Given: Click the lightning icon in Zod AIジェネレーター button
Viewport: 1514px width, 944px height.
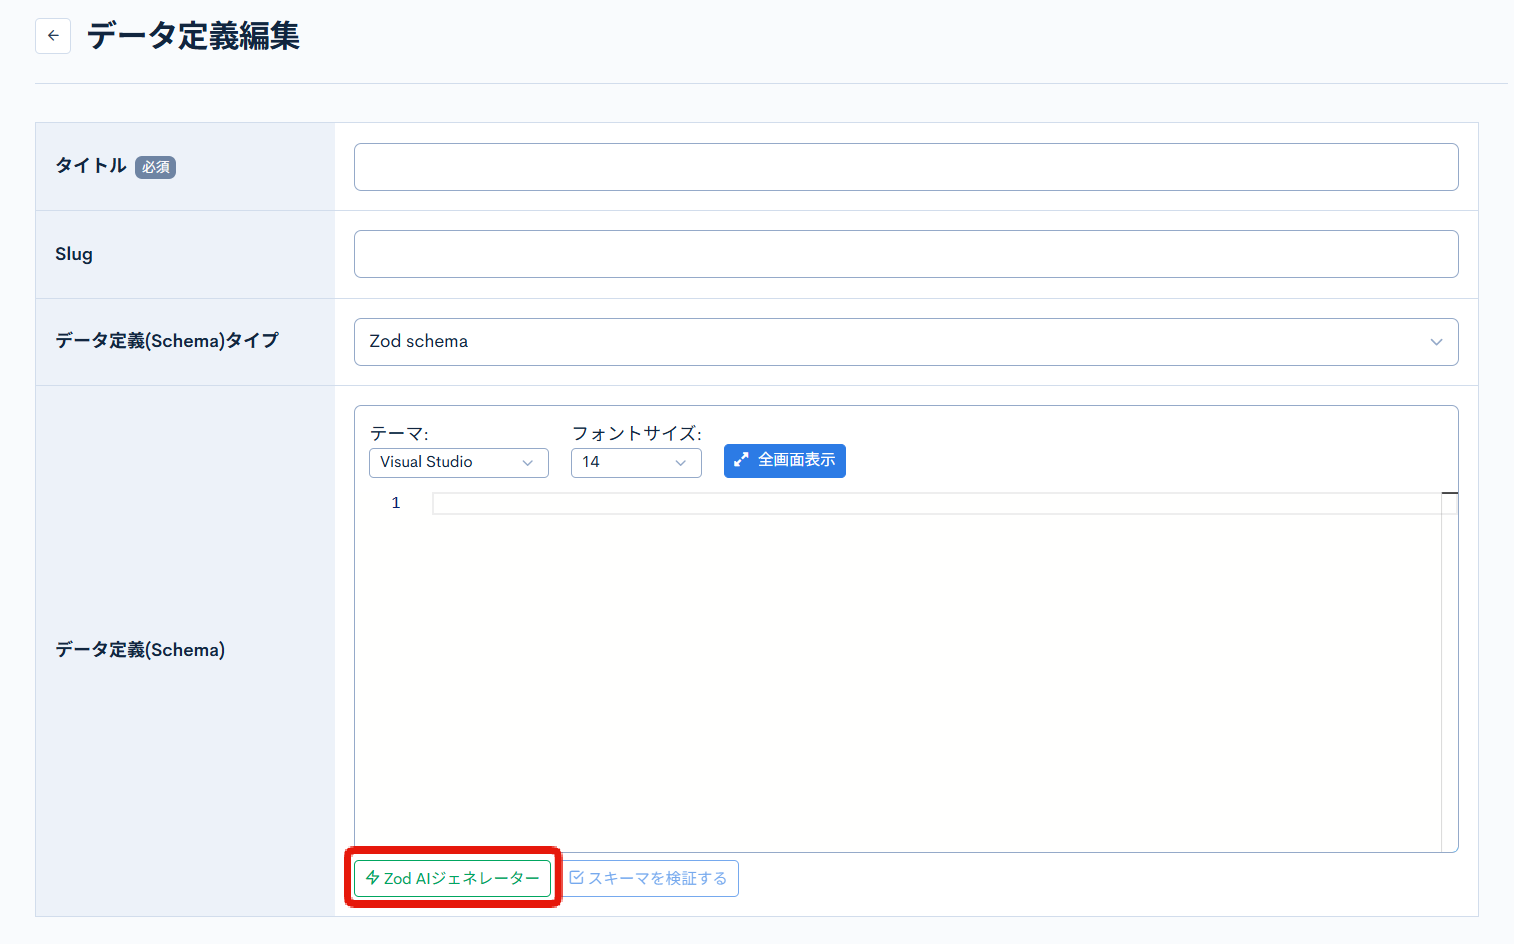Looking at the screenshot, I should [374, 878].
